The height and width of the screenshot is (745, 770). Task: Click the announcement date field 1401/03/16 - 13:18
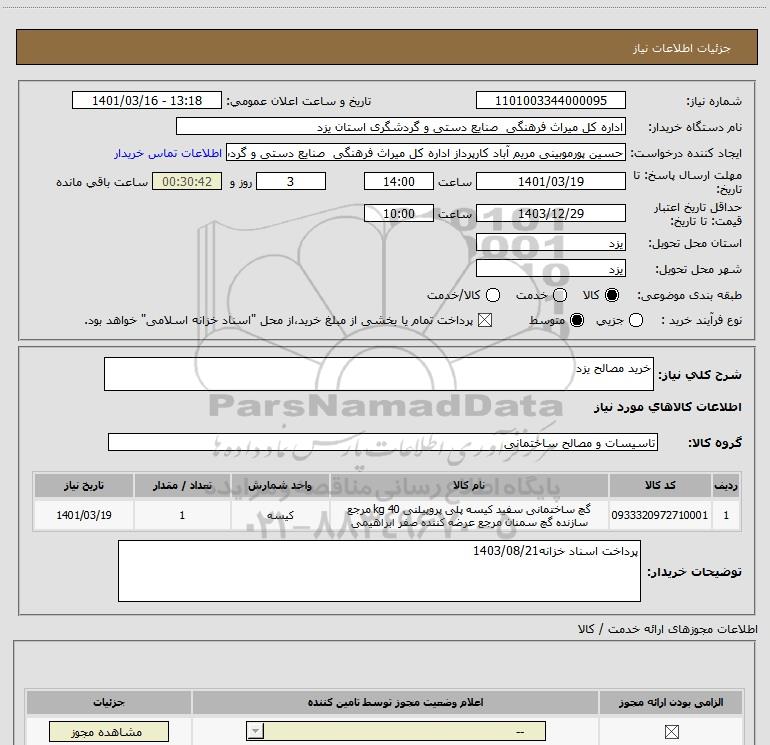(147, 101)
